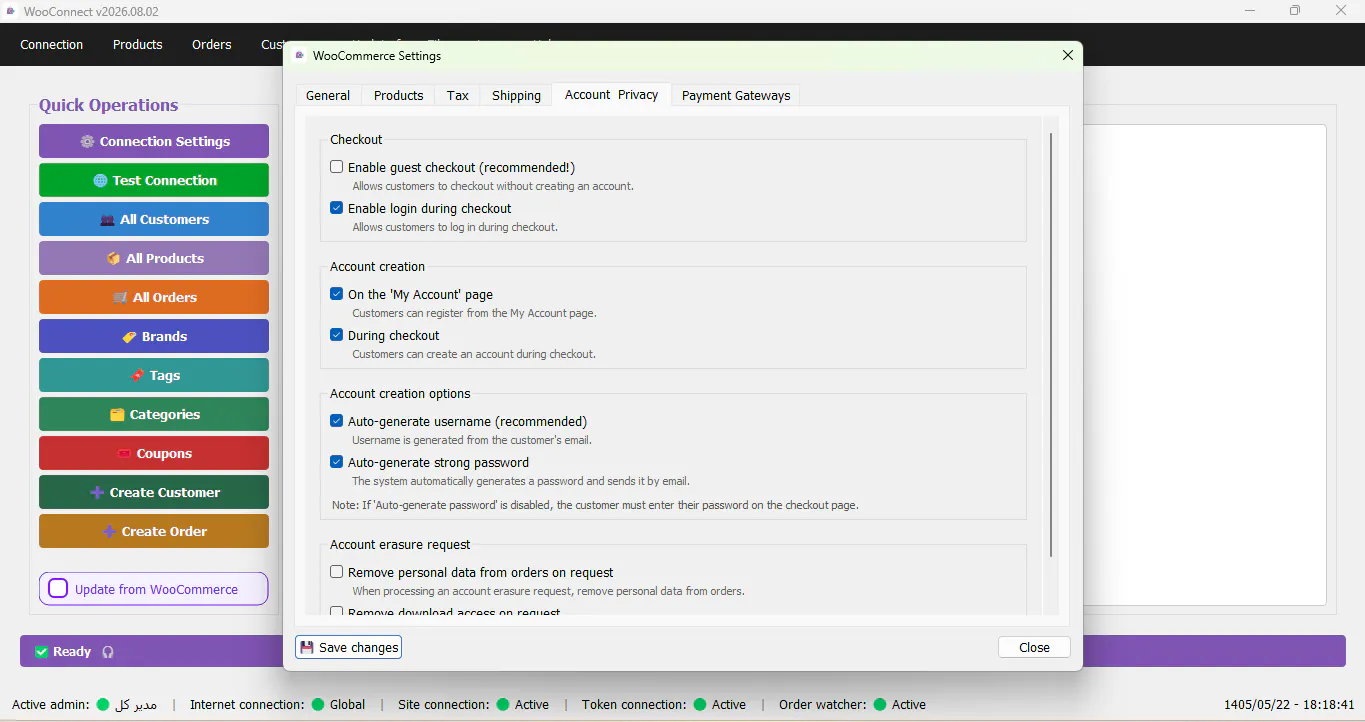Uncheck Enable login during checkout
Screen dimensions: 1365x722
pos(337,208)
